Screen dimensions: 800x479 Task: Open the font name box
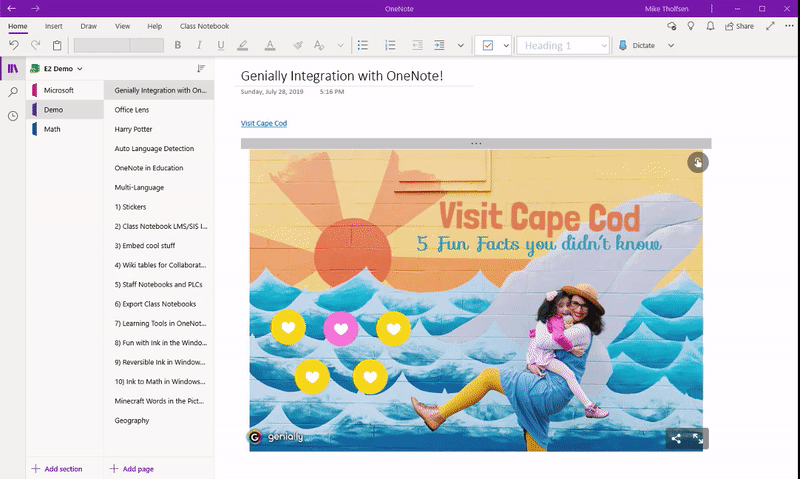tap(102, 45)
